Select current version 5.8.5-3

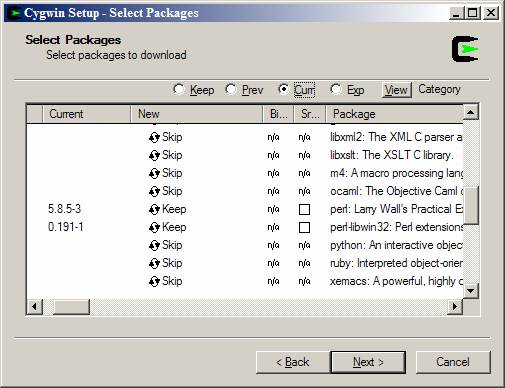(x=64, y=209)
